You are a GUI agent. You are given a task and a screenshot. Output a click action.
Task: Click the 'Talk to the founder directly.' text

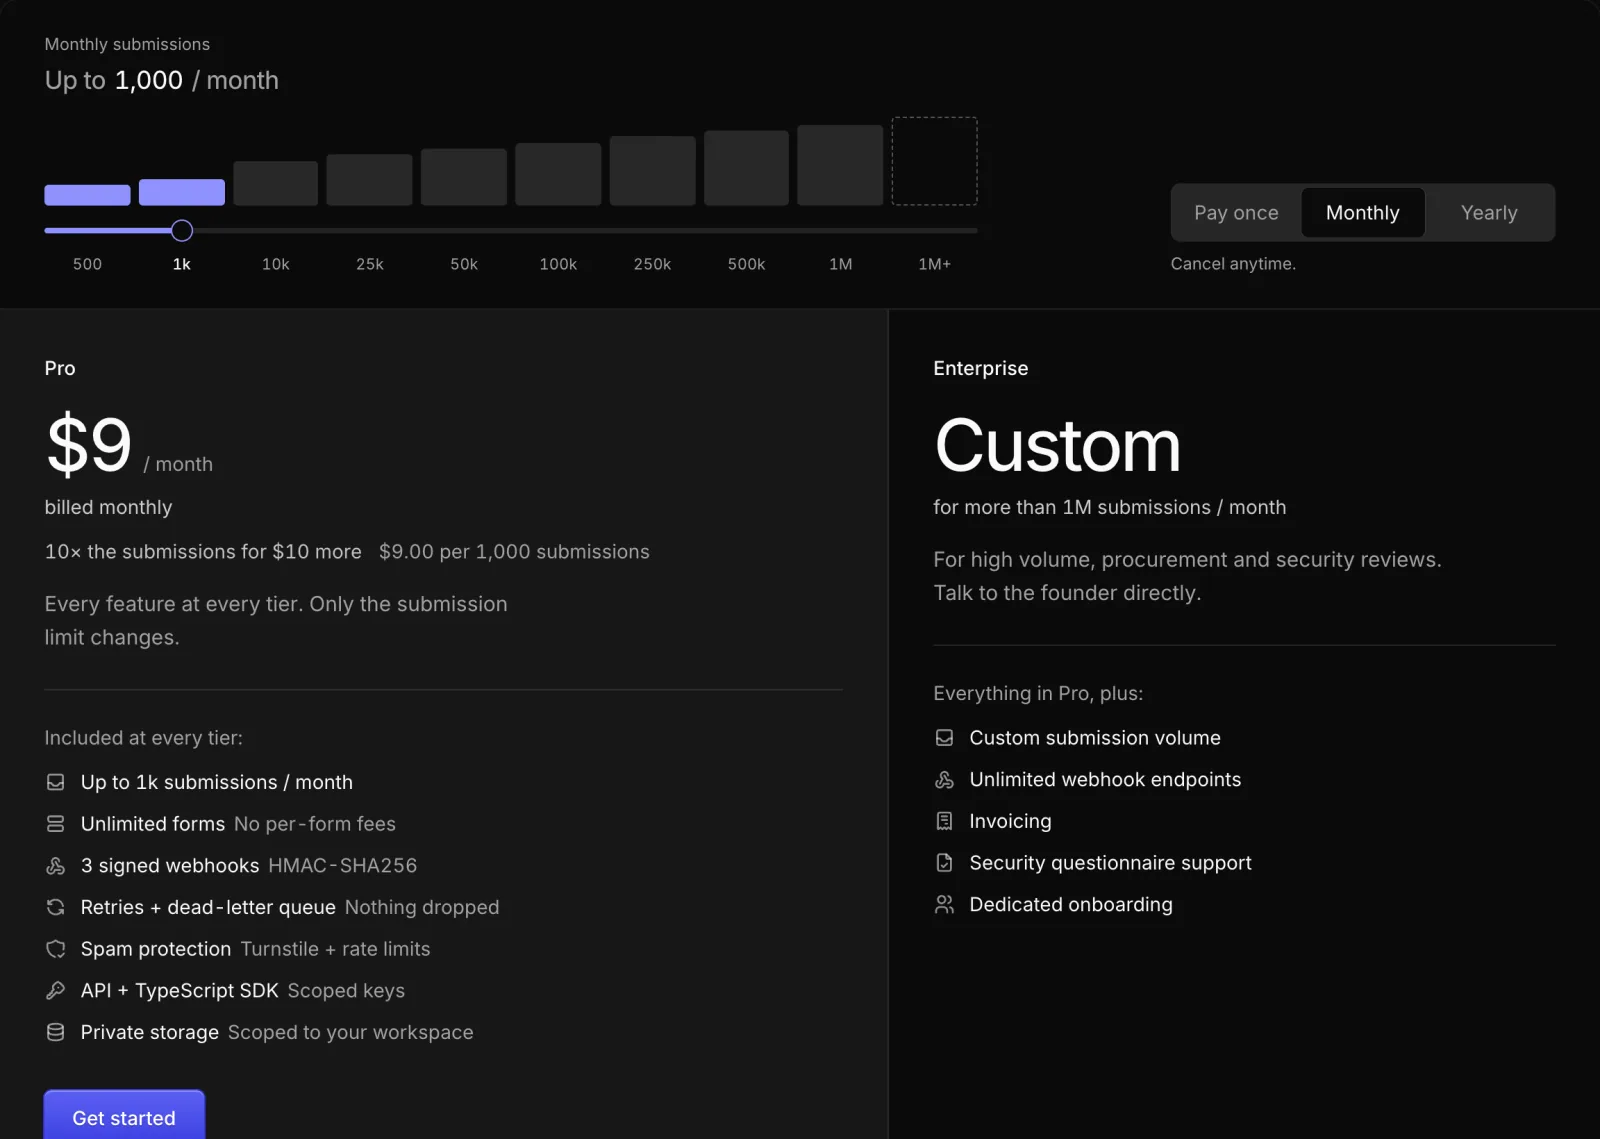tap(1067, 593)
